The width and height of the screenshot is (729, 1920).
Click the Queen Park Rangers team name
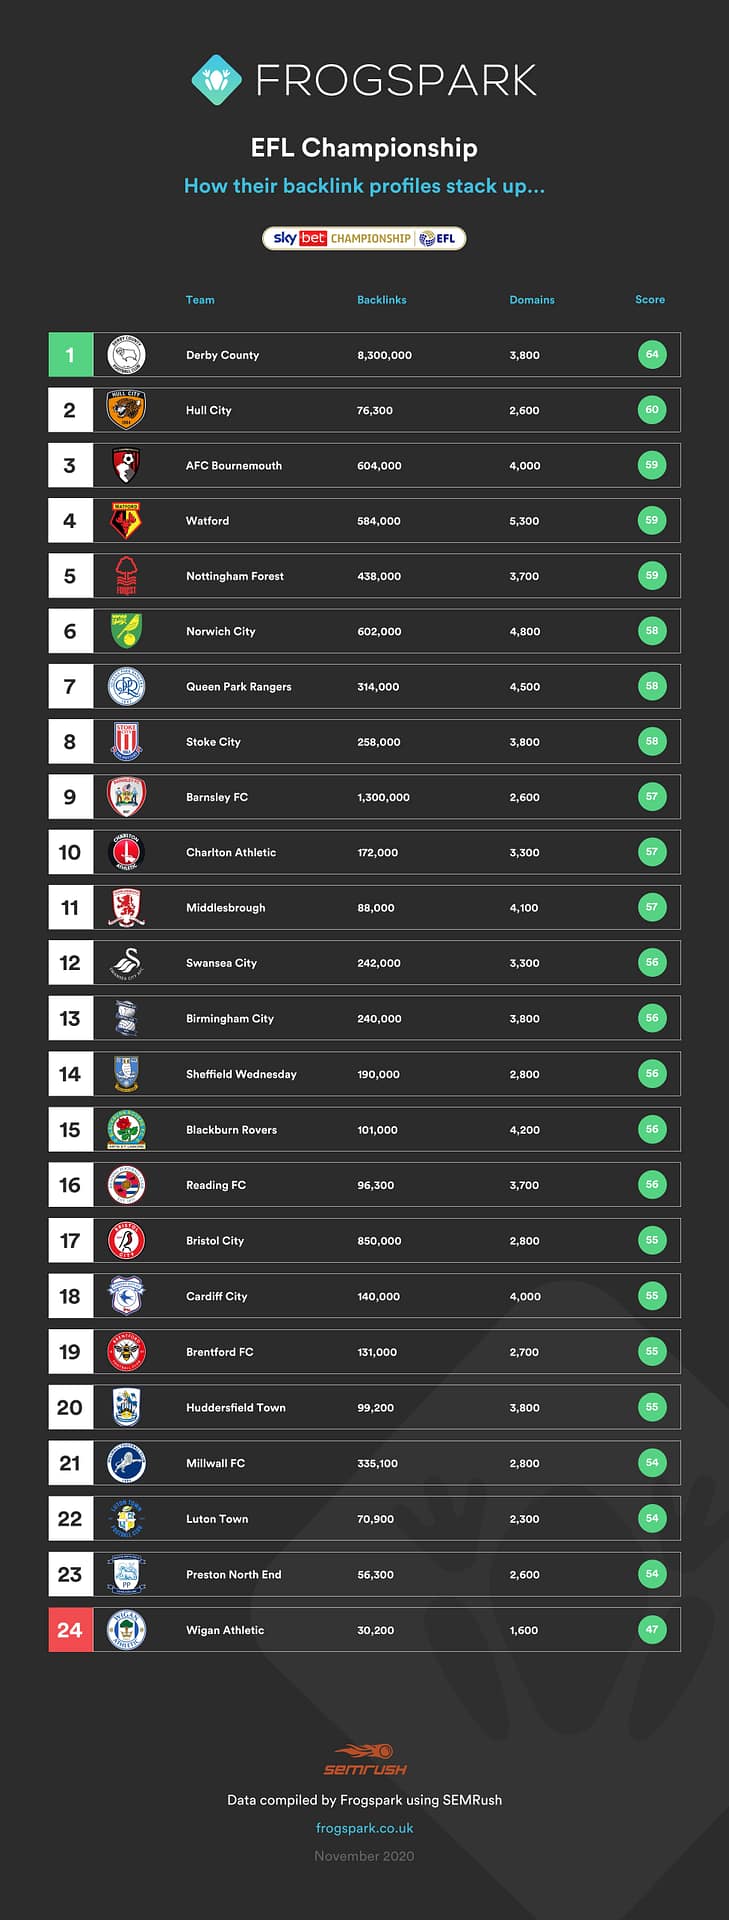pos(239,687)
